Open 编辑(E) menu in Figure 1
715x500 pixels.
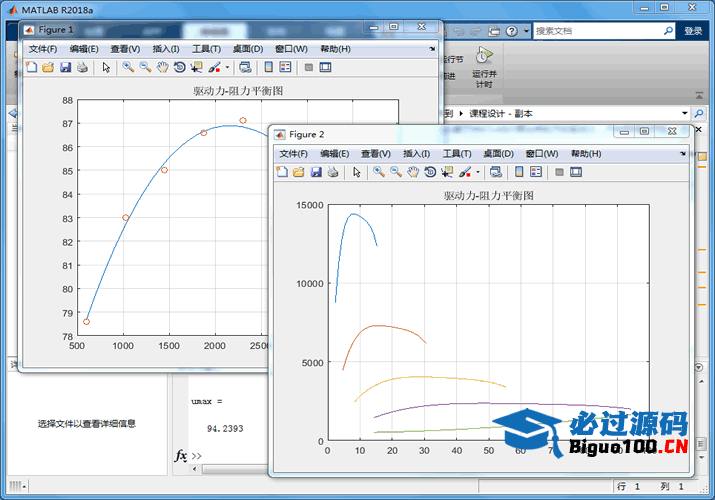click(x=84, y=49)
